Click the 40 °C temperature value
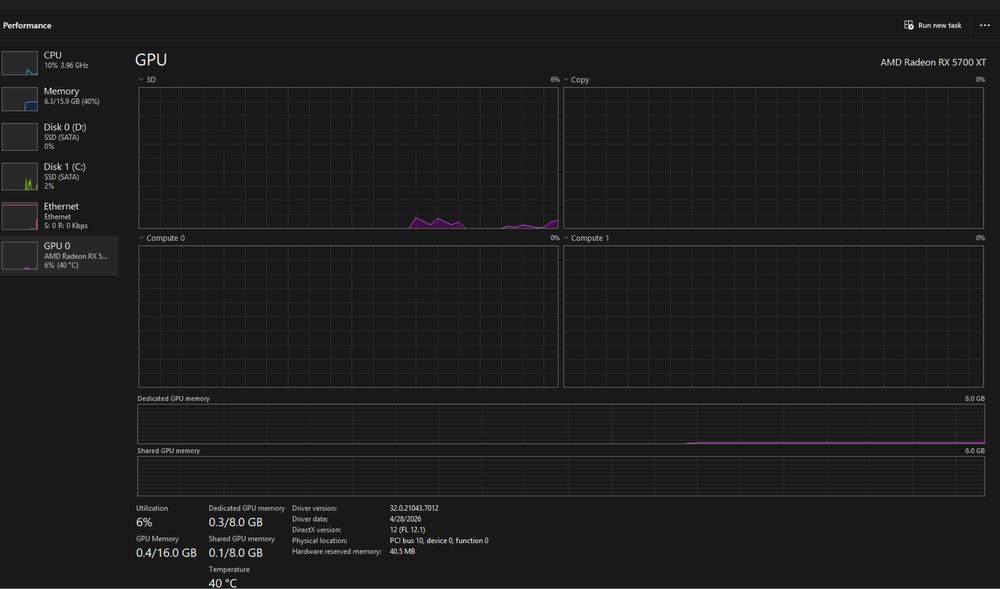 point(223,583)
